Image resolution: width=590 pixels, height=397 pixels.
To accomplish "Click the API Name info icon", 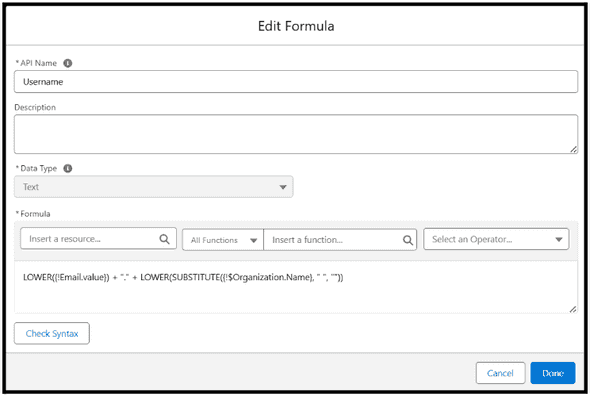I will click(67, 63).
